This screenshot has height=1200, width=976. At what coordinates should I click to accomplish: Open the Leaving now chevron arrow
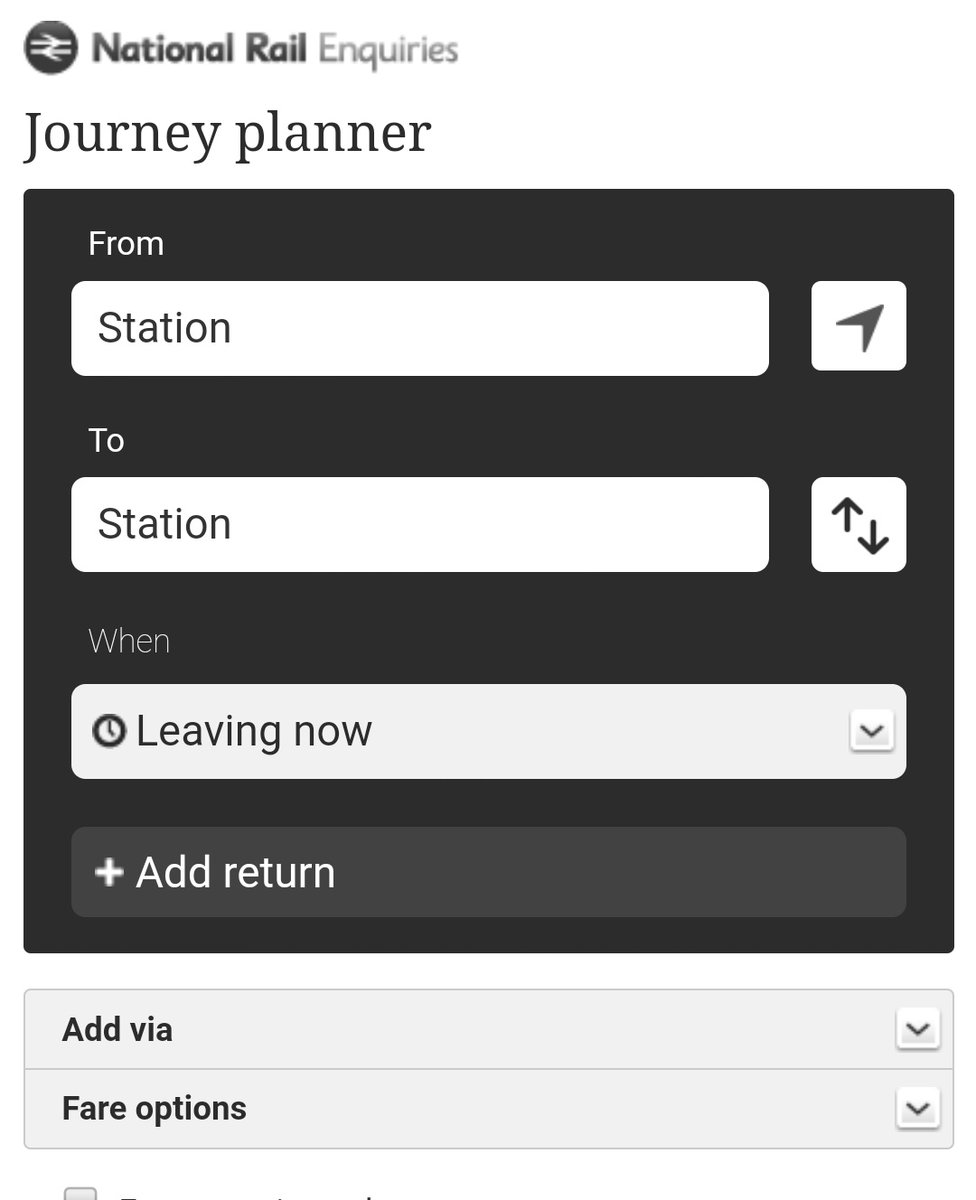pos(871,731)
